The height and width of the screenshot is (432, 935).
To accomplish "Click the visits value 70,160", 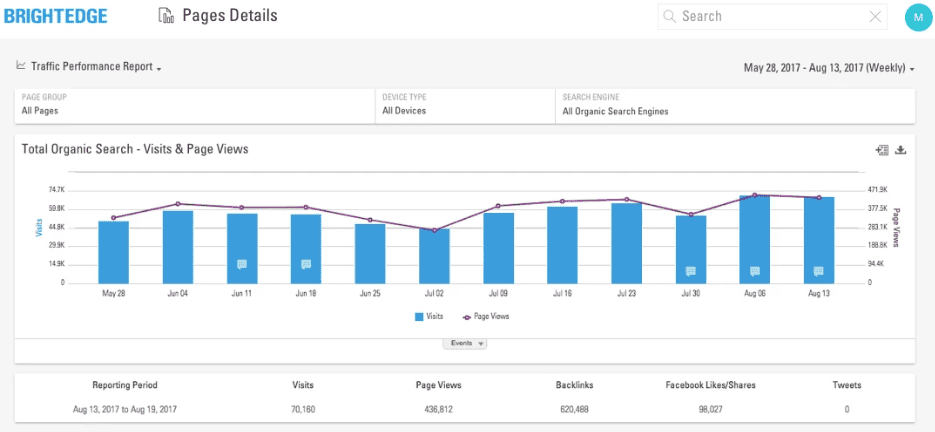I will (303, 409).
